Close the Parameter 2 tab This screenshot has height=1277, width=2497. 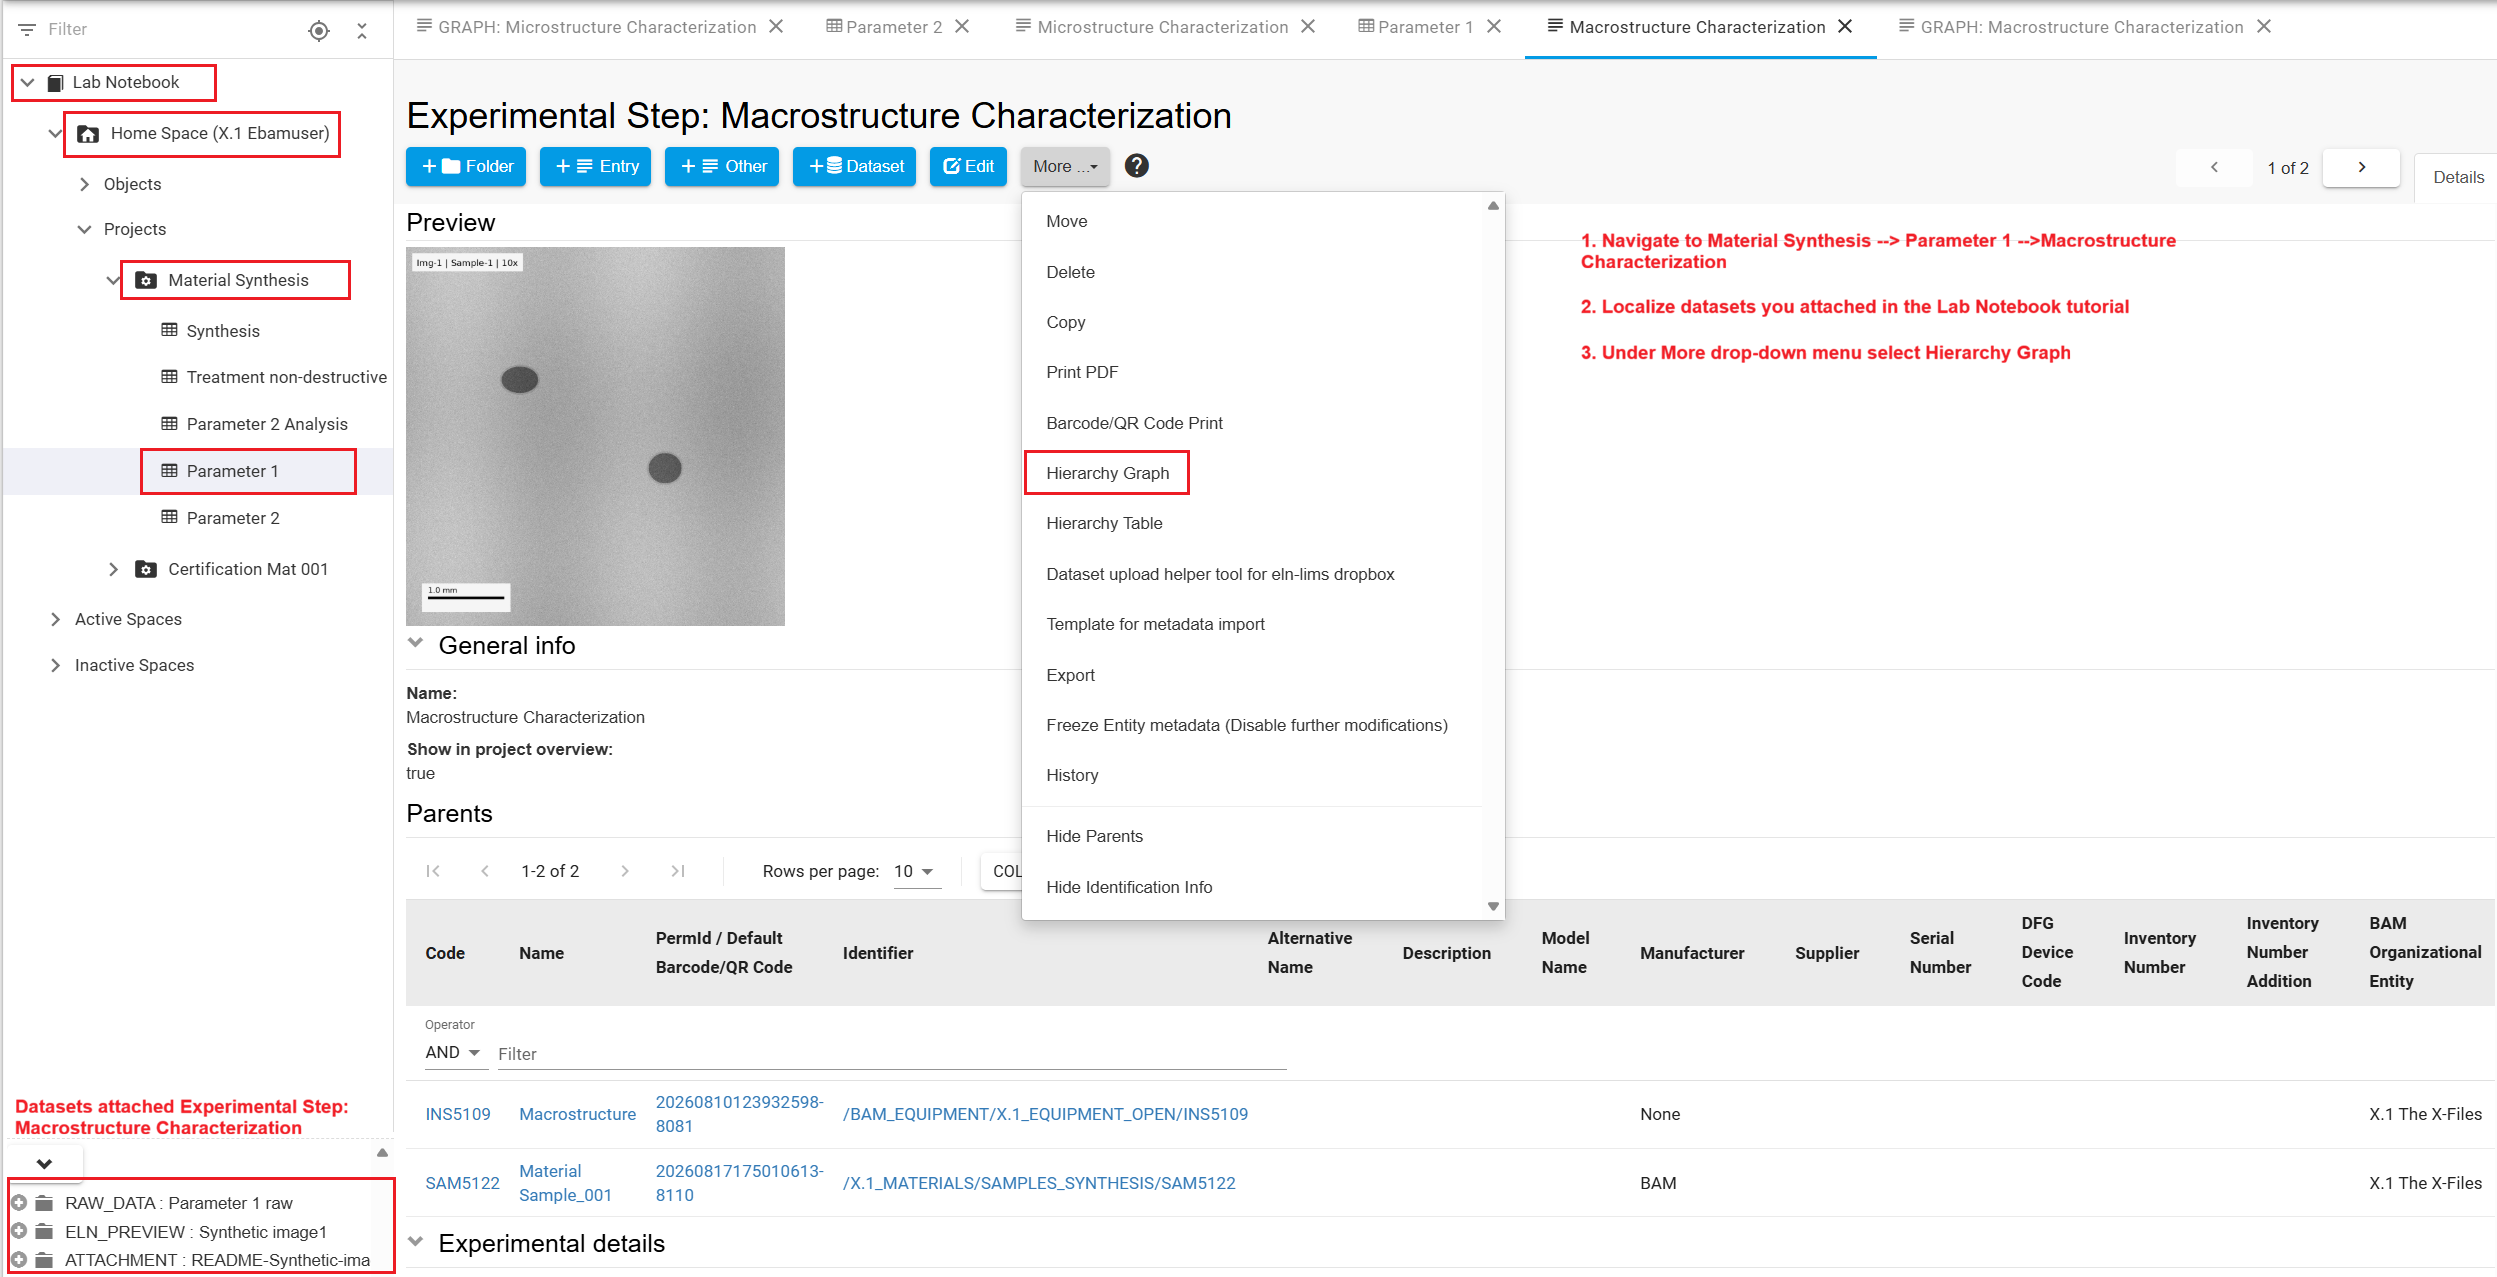962,27
